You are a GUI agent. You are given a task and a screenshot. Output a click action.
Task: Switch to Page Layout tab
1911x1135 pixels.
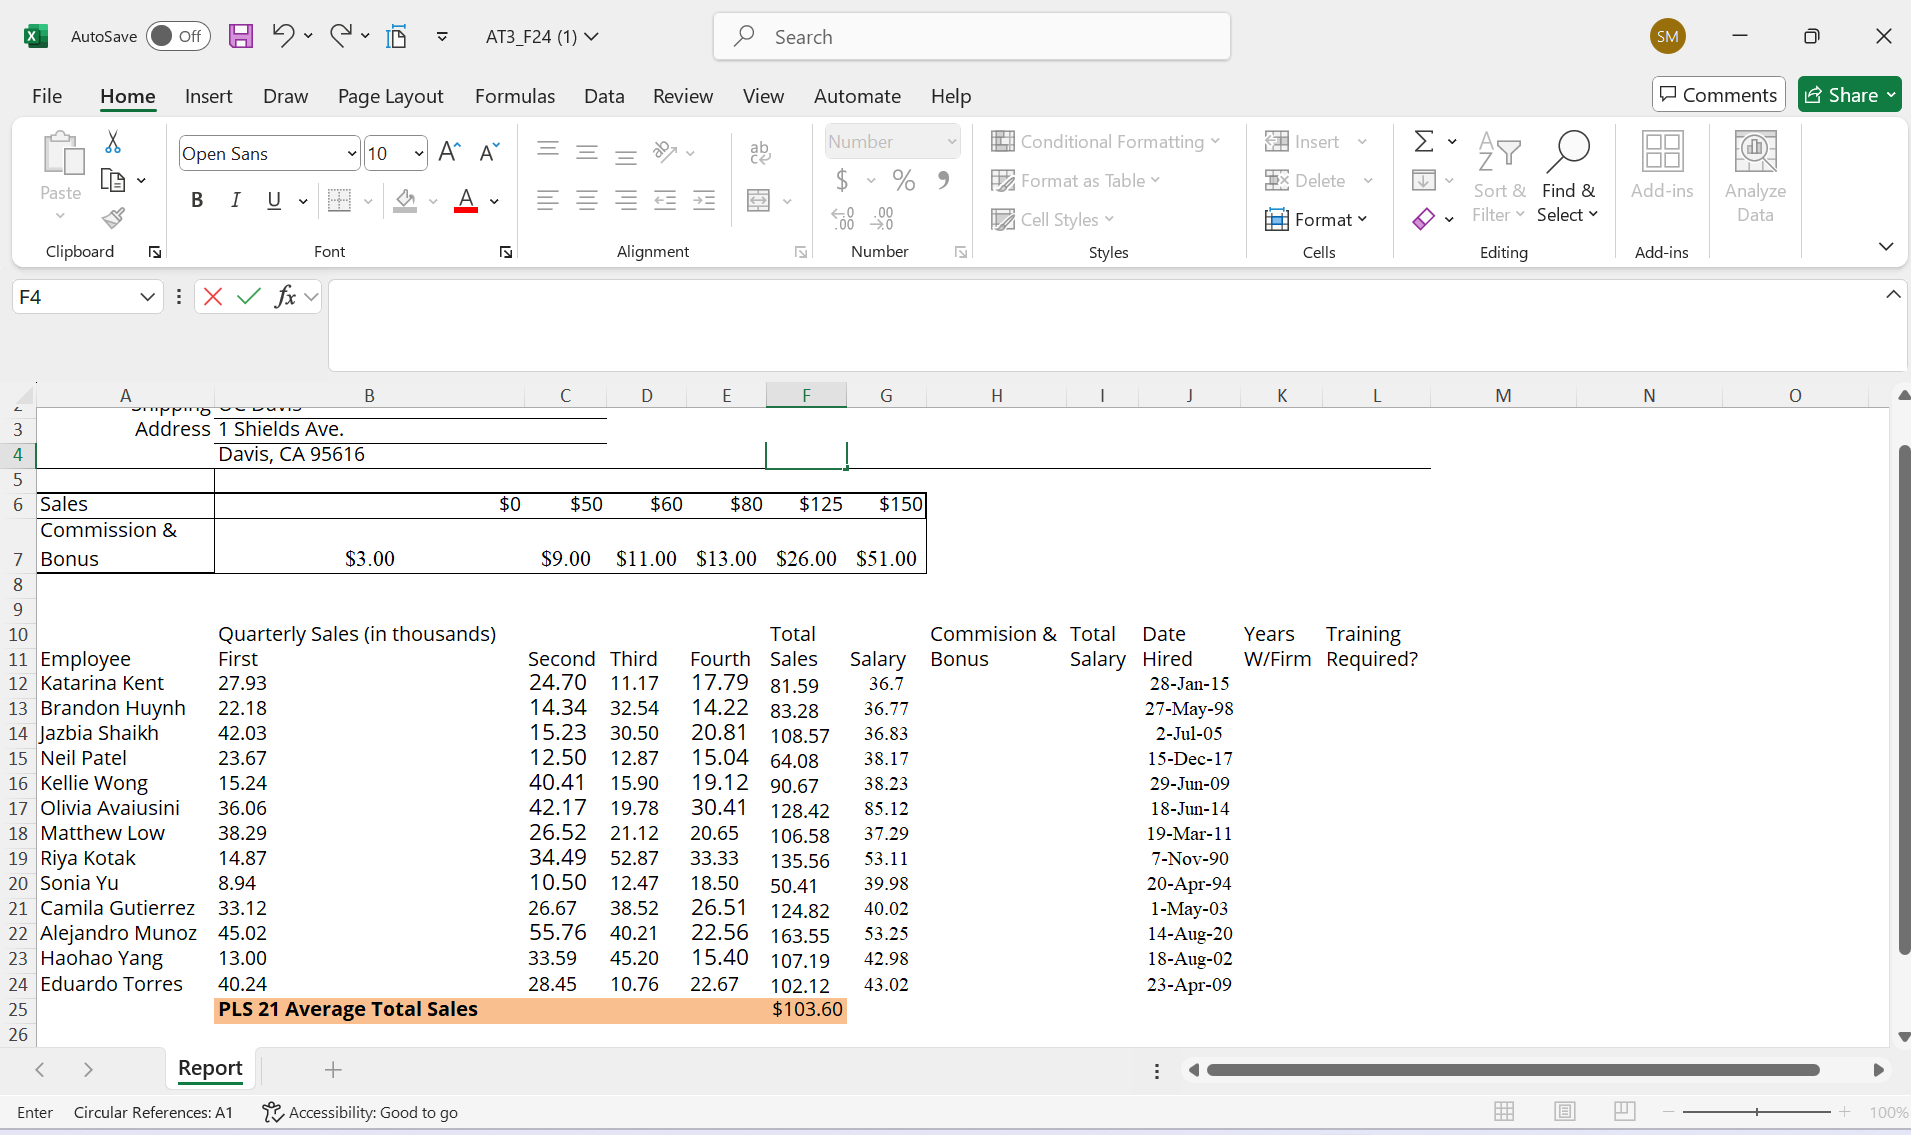(390, 96)
